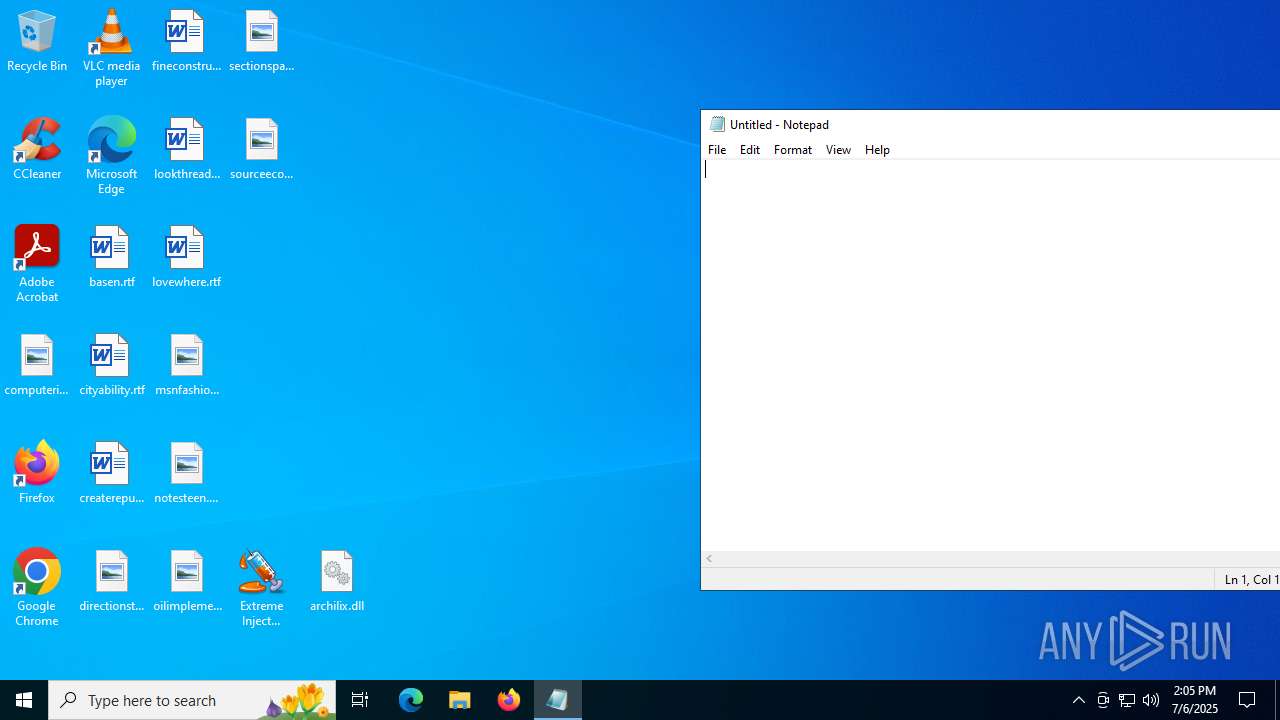This screenshot has height=720, width=1280.
Task: Select the createrepu... document icon
Action: point(111,474)
